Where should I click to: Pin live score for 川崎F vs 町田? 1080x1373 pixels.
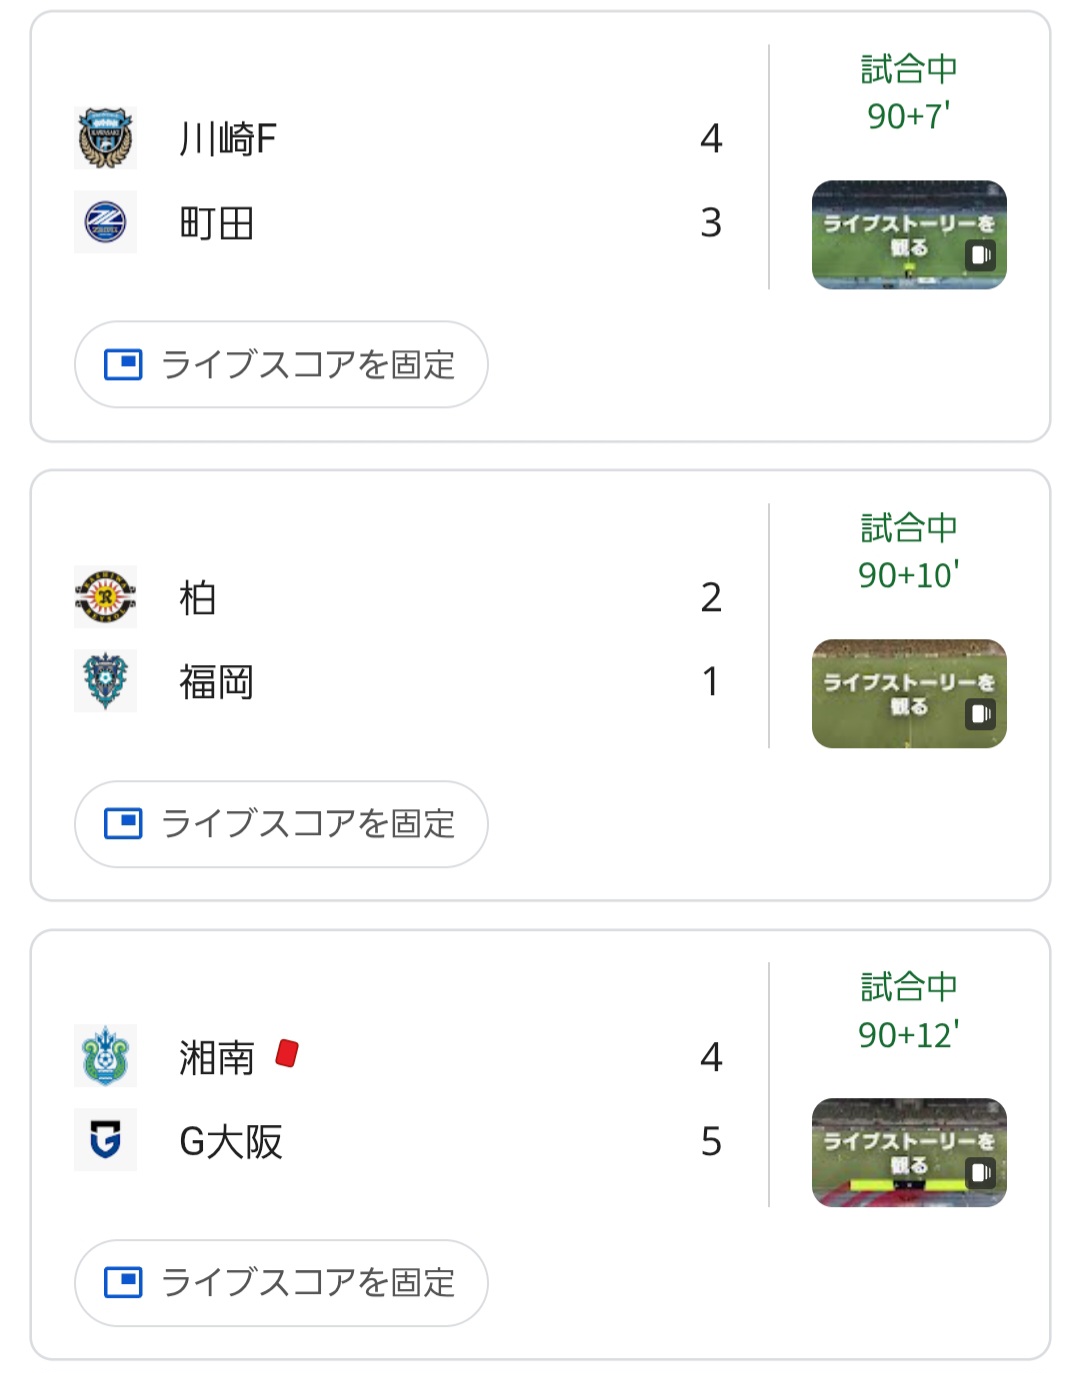(281, 365)
